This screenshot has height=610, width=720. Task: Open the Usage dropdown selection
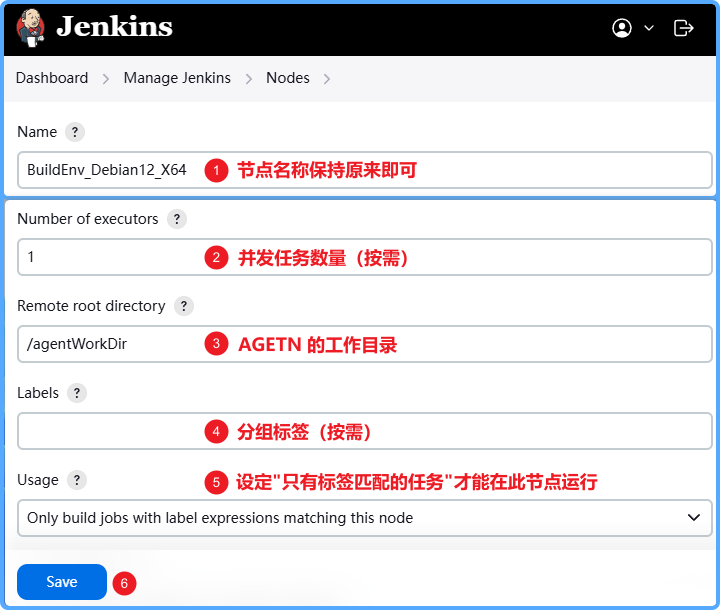point(365,518)
